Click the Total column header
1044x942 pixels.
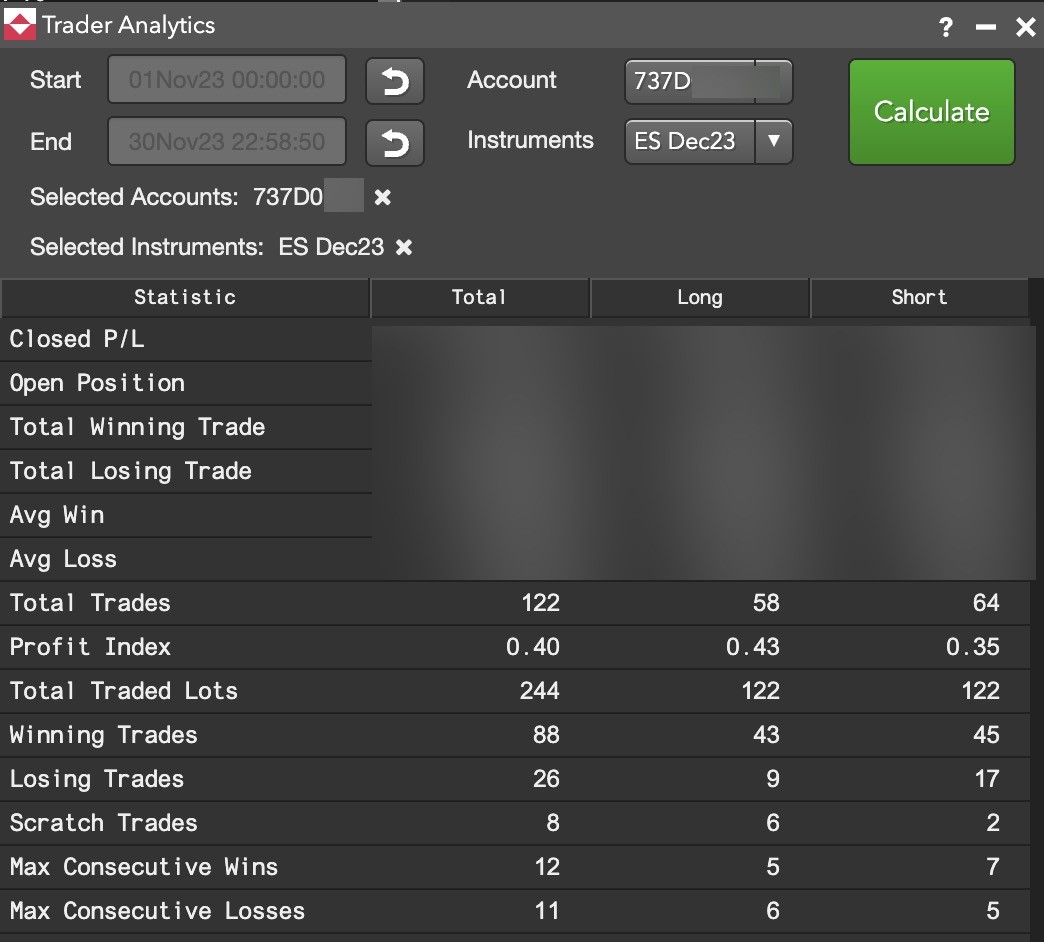pos(479,297)
